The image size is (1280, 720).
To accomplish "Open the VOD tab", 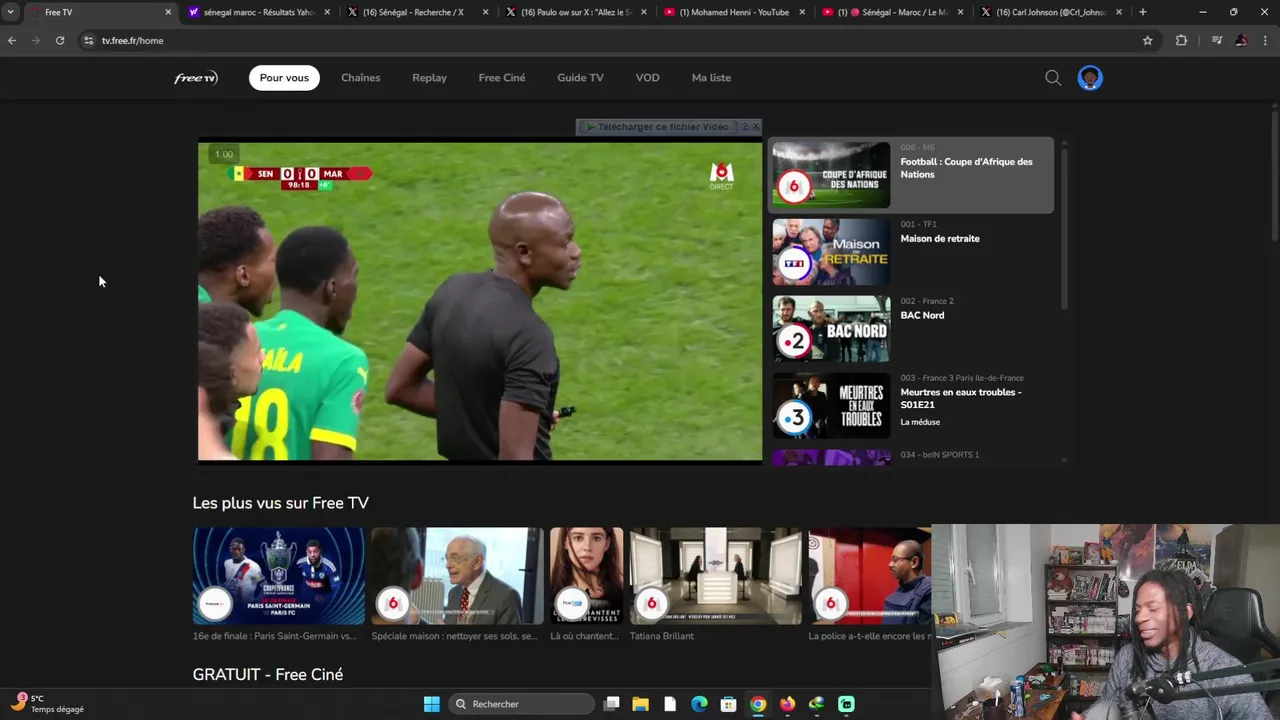I will 647,78.
